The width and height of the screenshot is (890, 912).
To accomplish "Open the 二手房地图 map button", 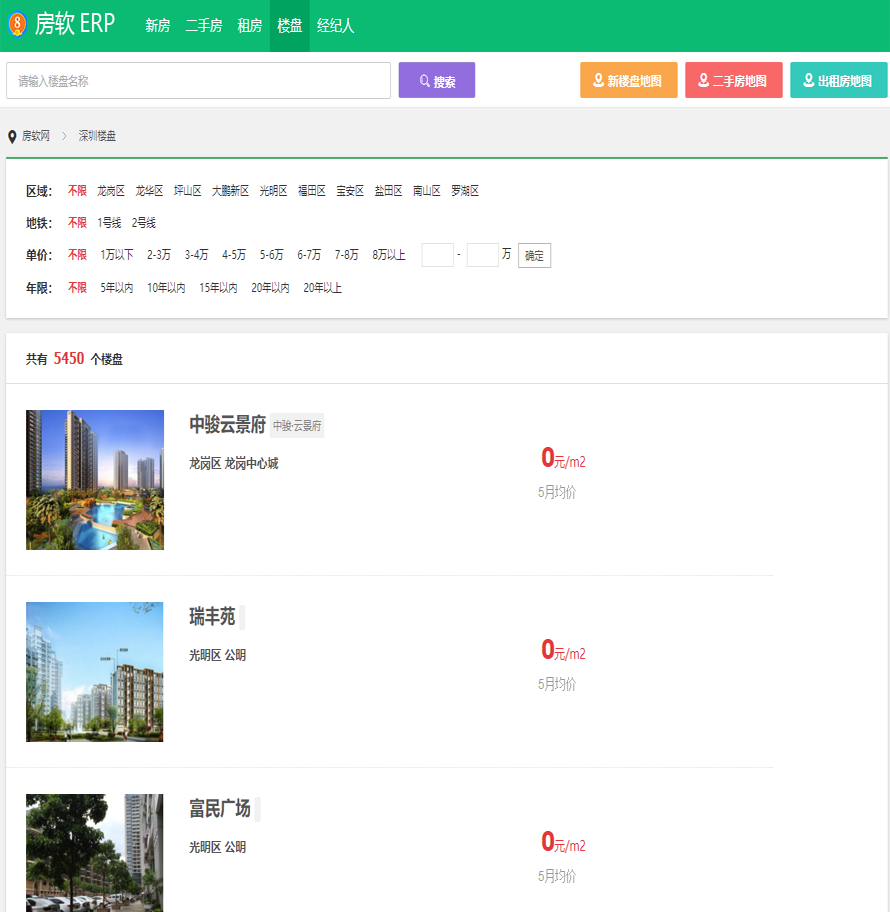I will [x=734, y=80].
